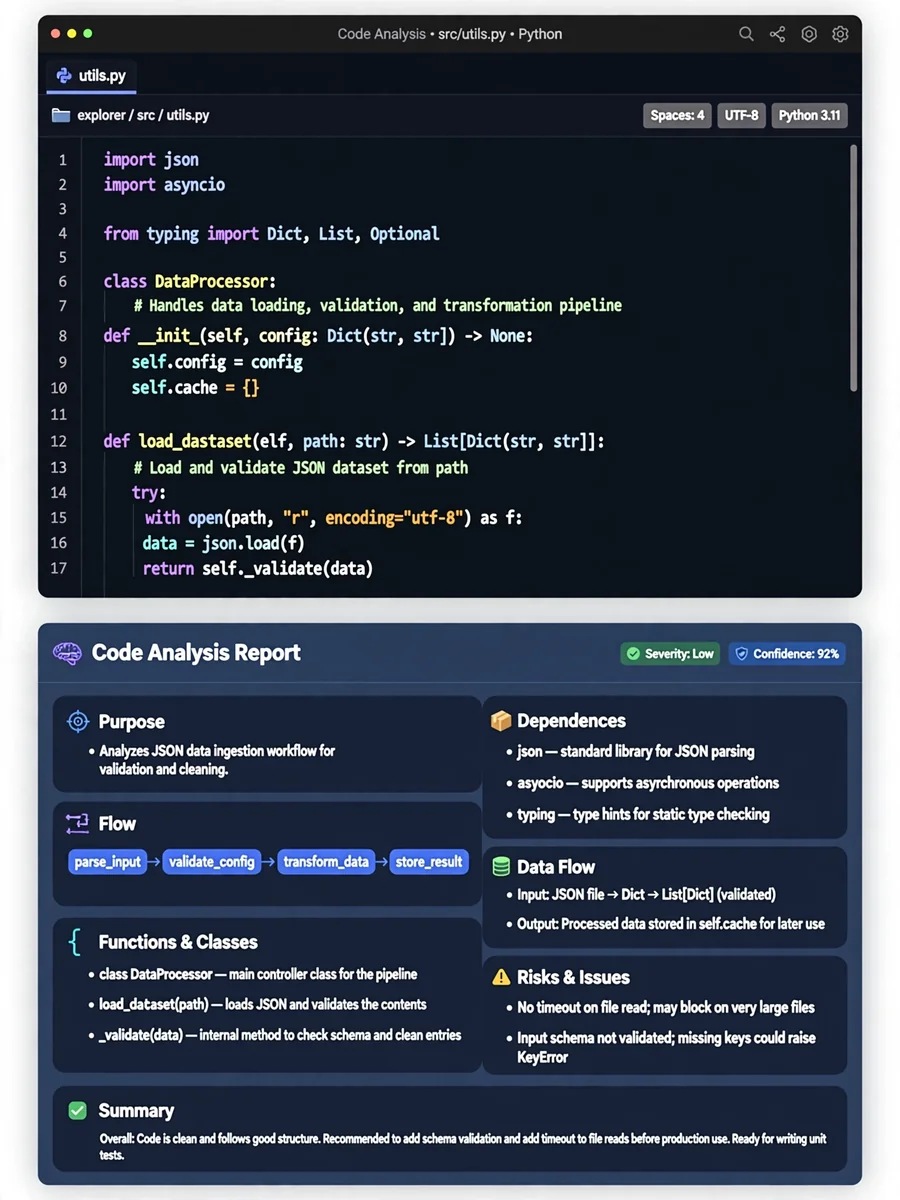Viewport: 900px width, 1200px height.
Task: Click the warning triangle beside Risks & Issues
Action: pos(501,977)
